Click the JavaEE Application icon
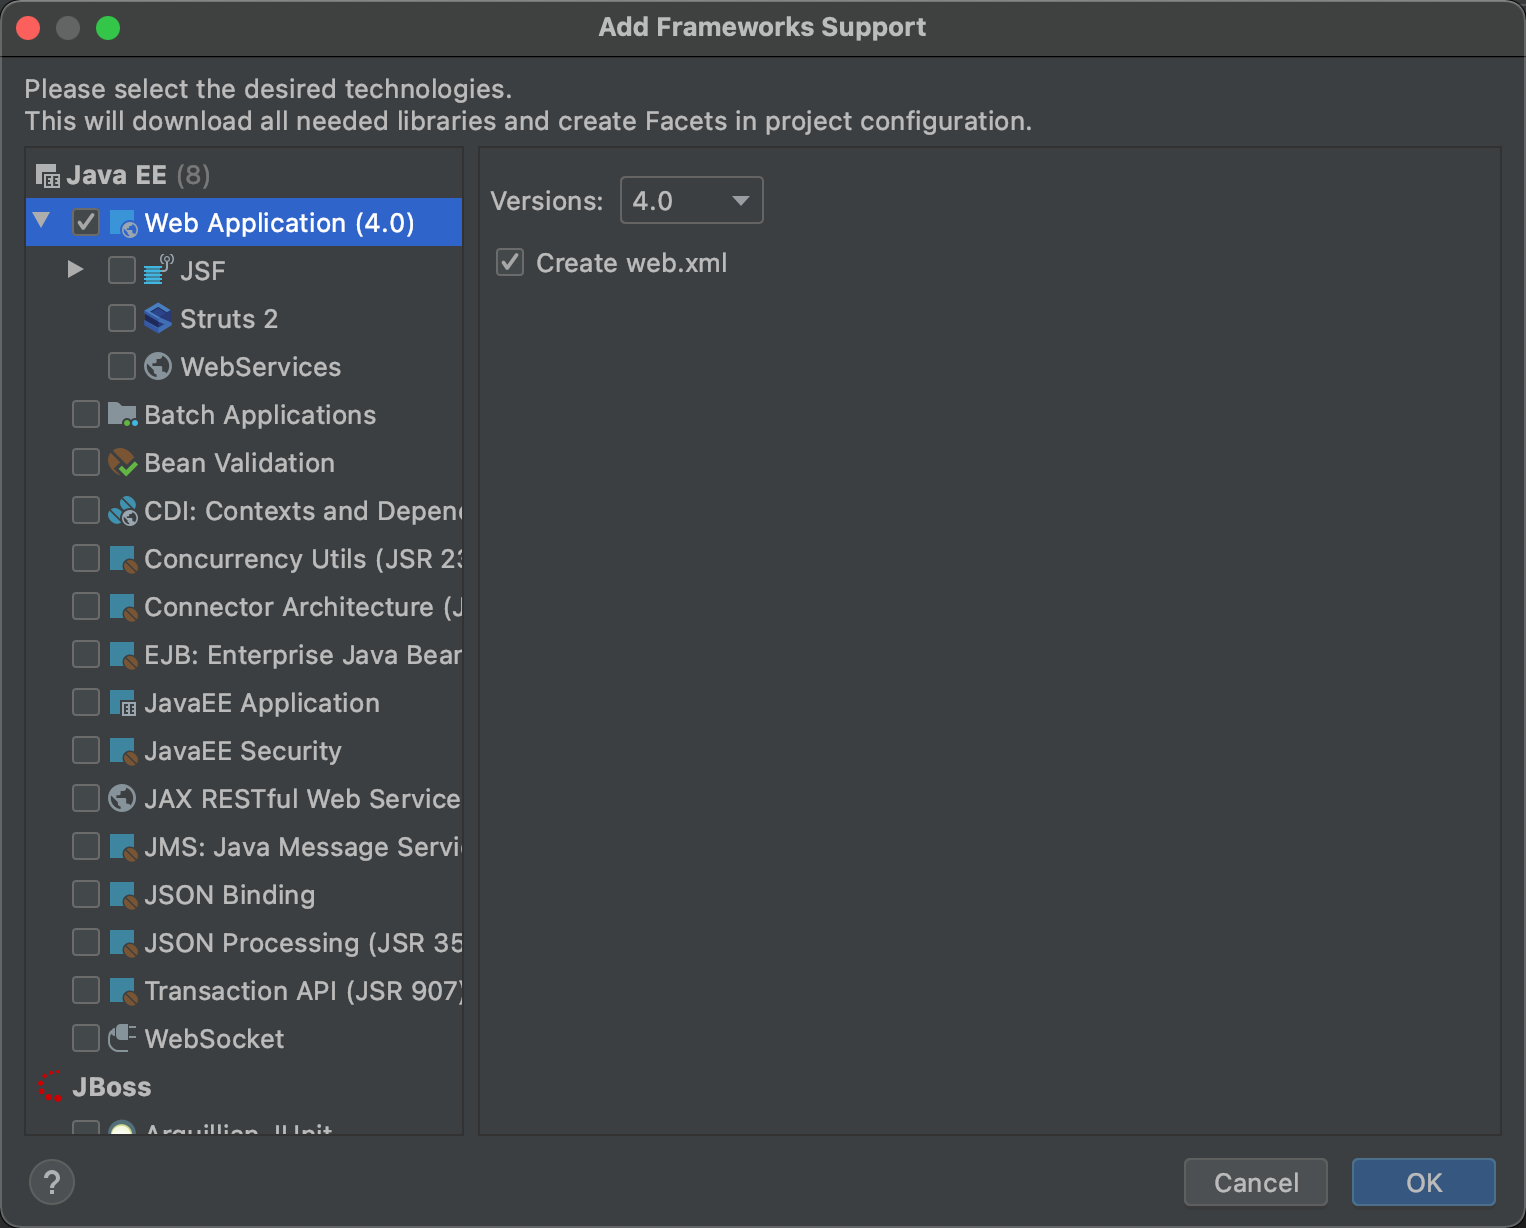The image size is (1526, 1228). coord(123,703)
